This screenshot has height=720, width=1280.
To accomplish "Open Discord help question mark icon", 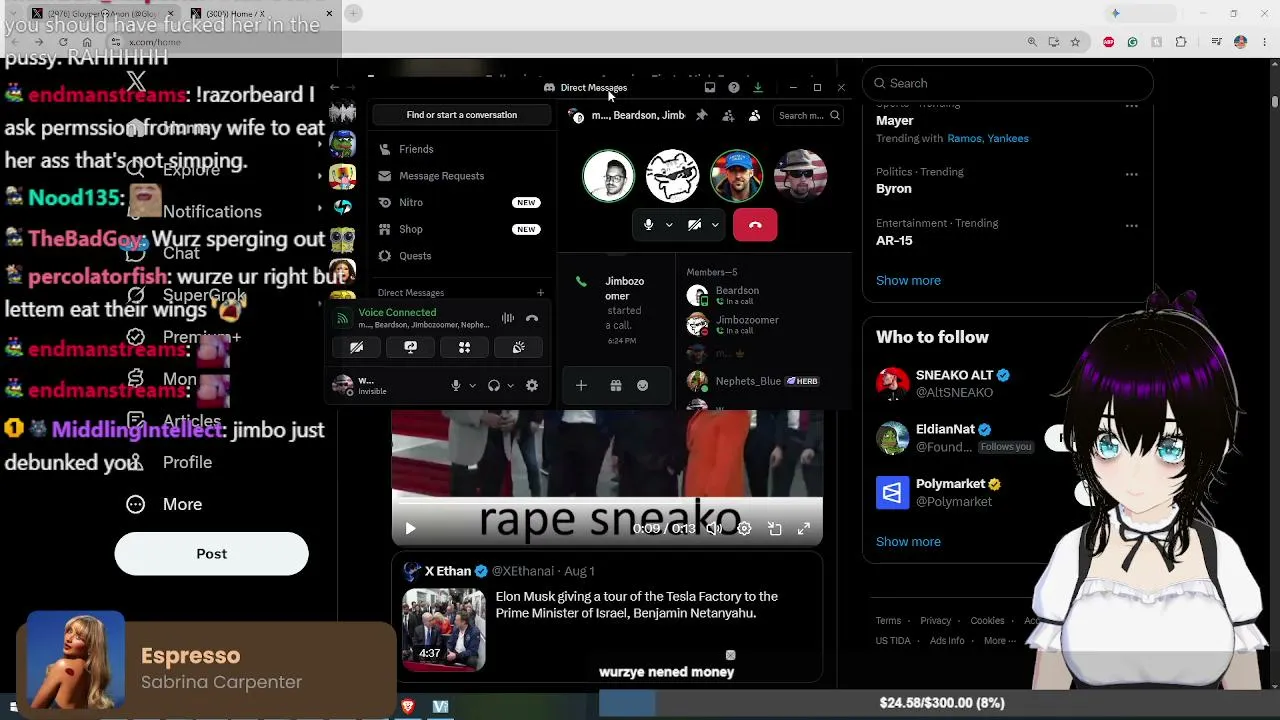I will (734, 88).
